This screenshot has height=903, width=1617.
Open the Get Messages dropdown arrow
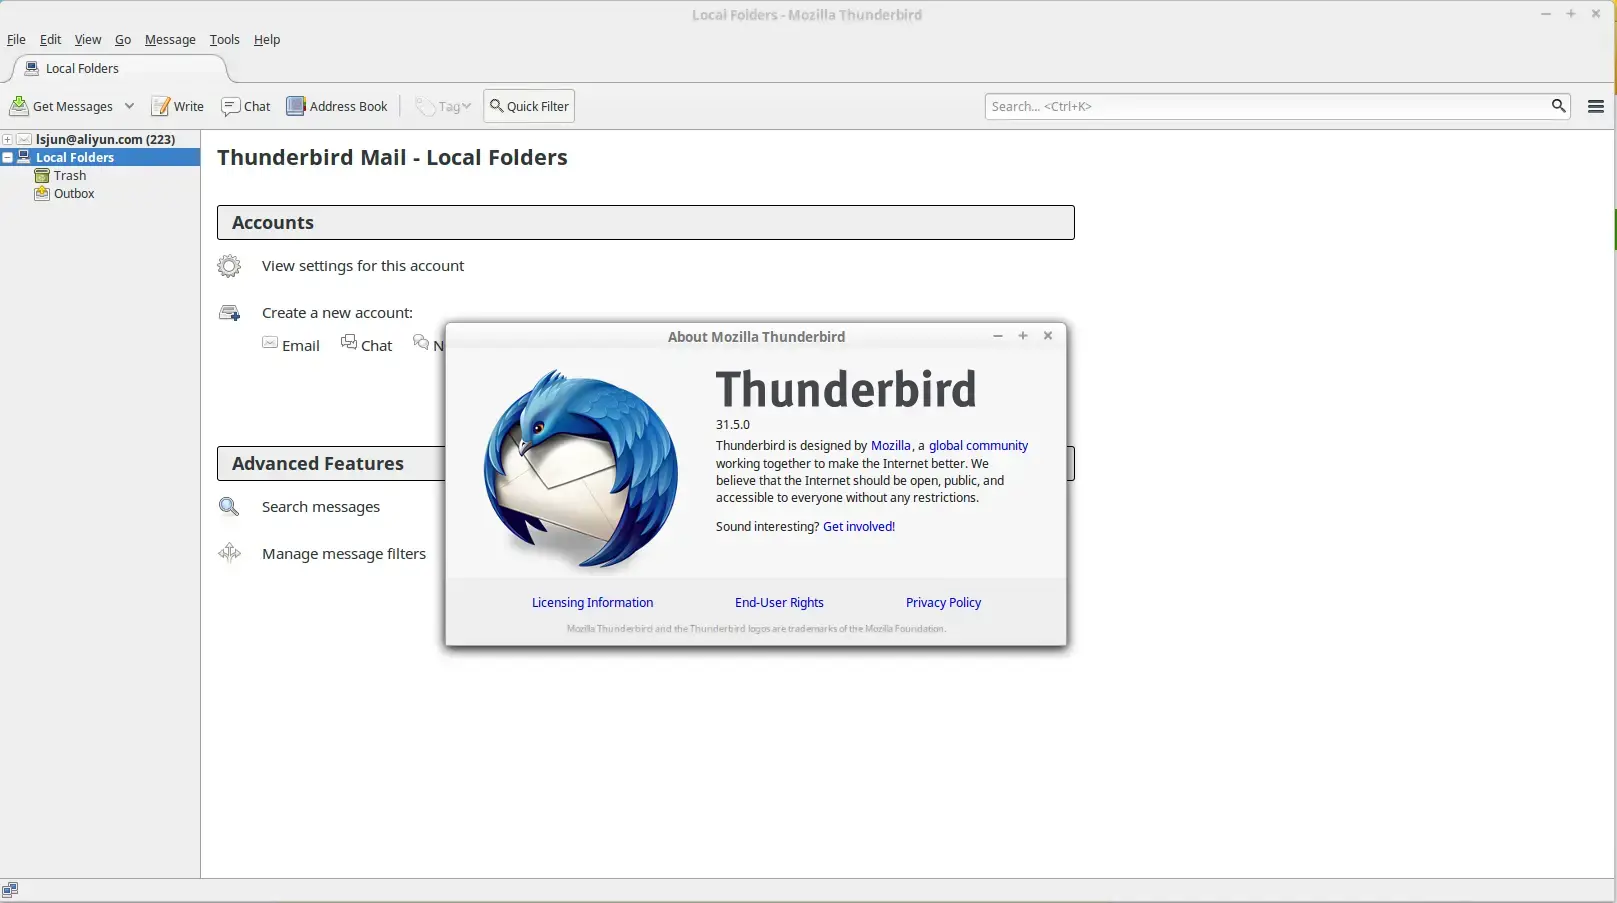[129, 106]
